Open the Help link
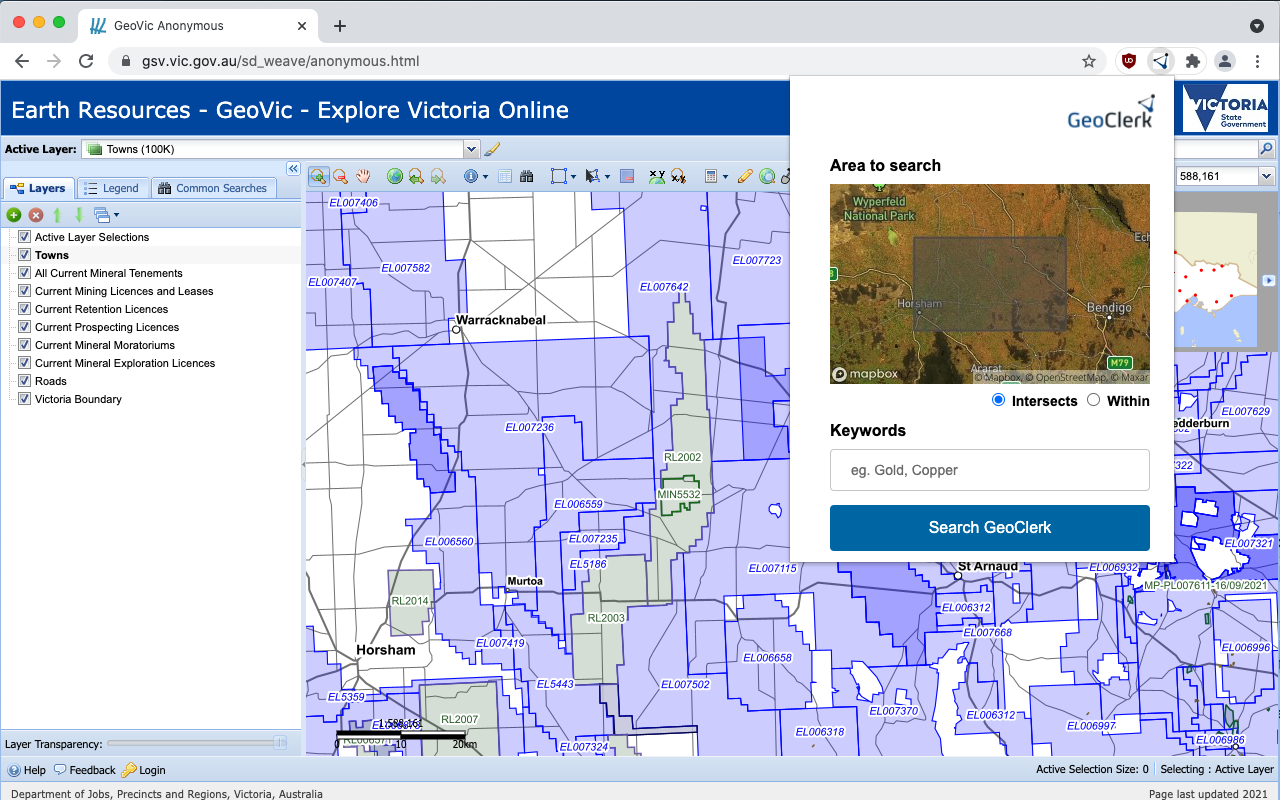 coord(27,770)
